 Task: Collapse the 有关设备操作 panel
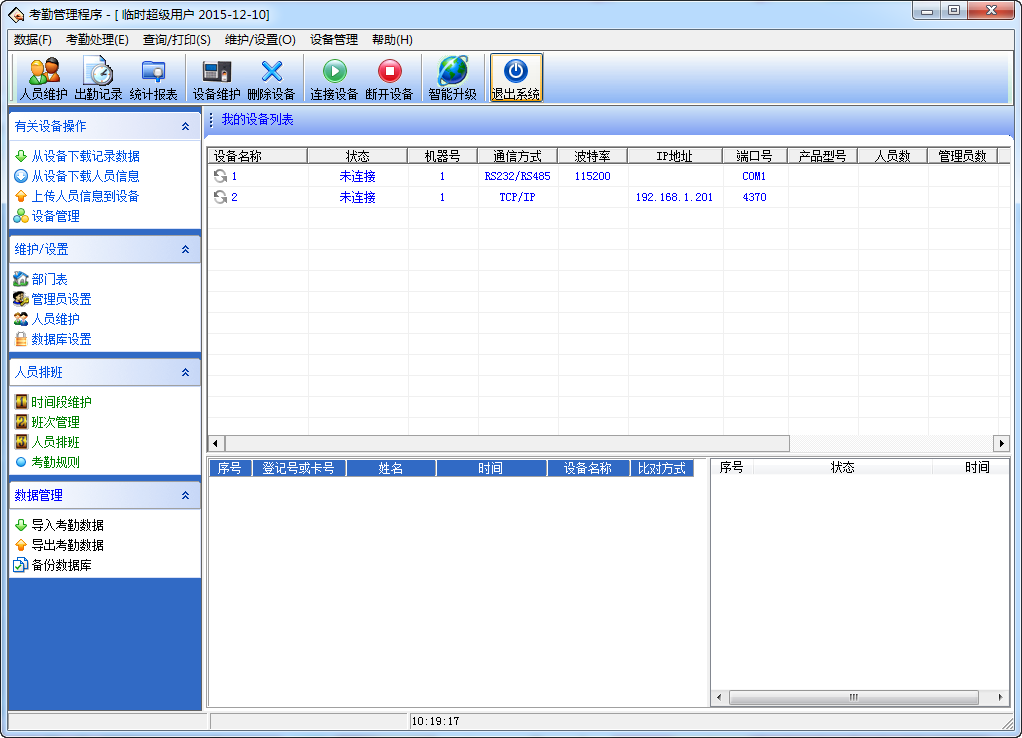coord(185,127)
